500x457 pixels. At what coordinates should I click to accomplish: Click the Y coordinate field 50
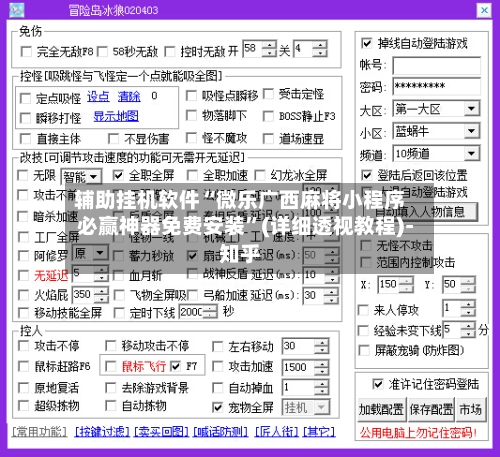coord(459,285)
